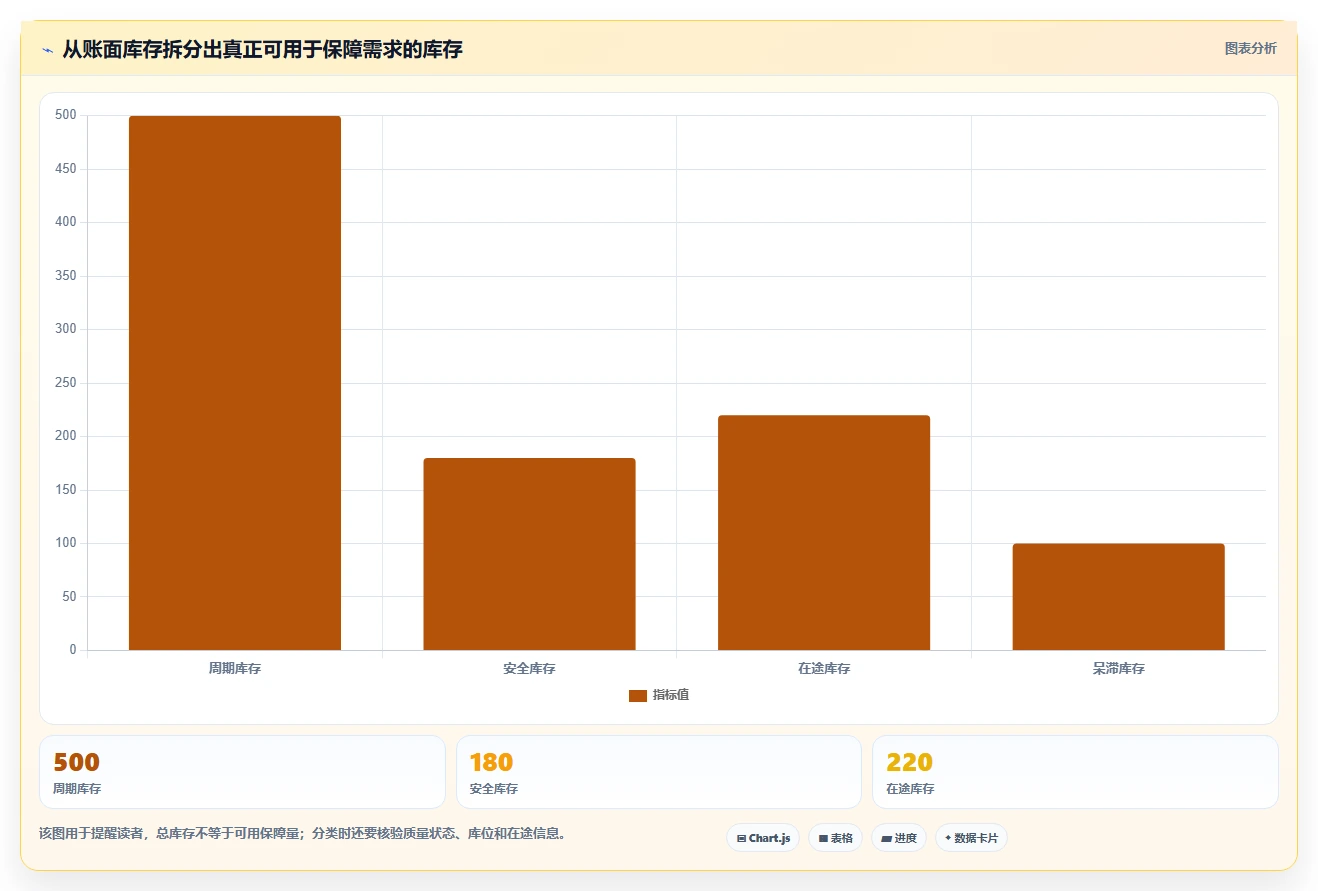Click the 250 y-axis tick value
The width and height of the screenshot is (1318, 891).
66,383
